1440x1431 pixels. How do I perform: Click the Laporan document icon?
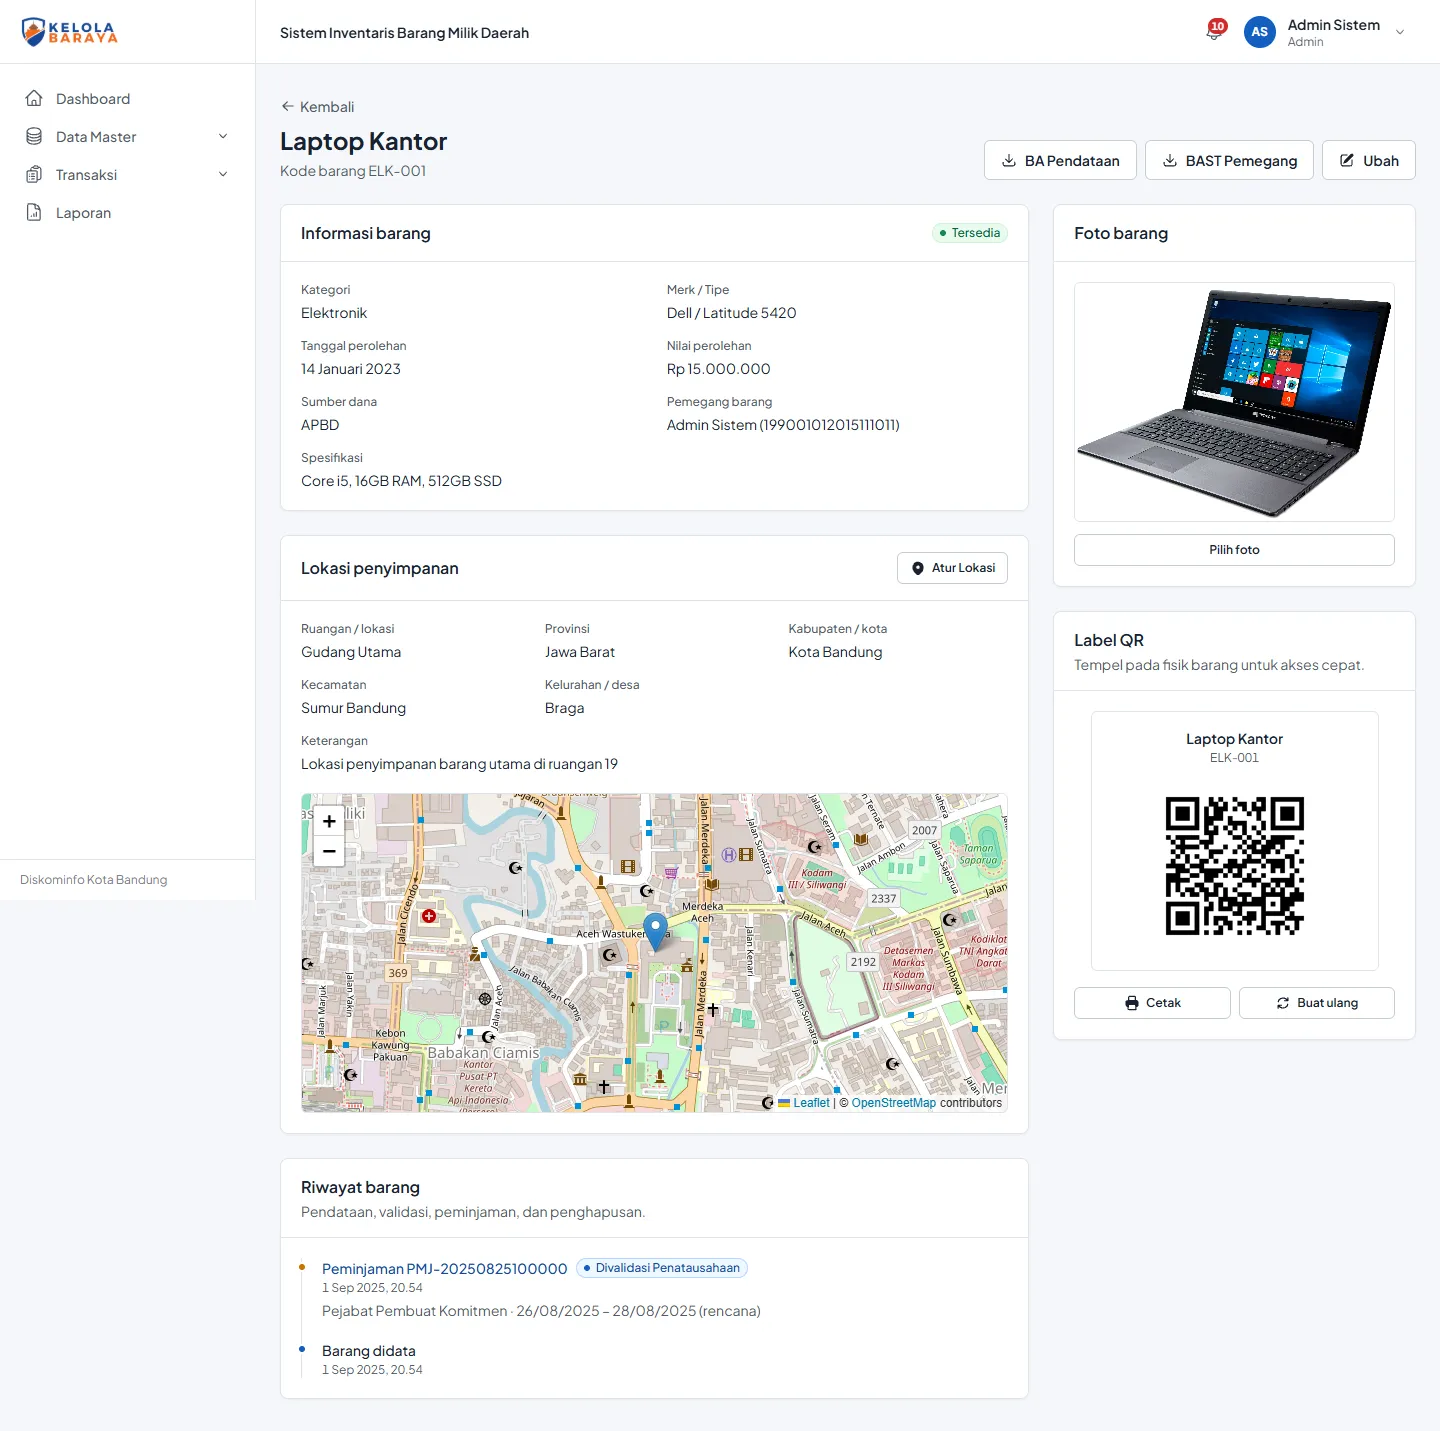click(x=34, y=212)
